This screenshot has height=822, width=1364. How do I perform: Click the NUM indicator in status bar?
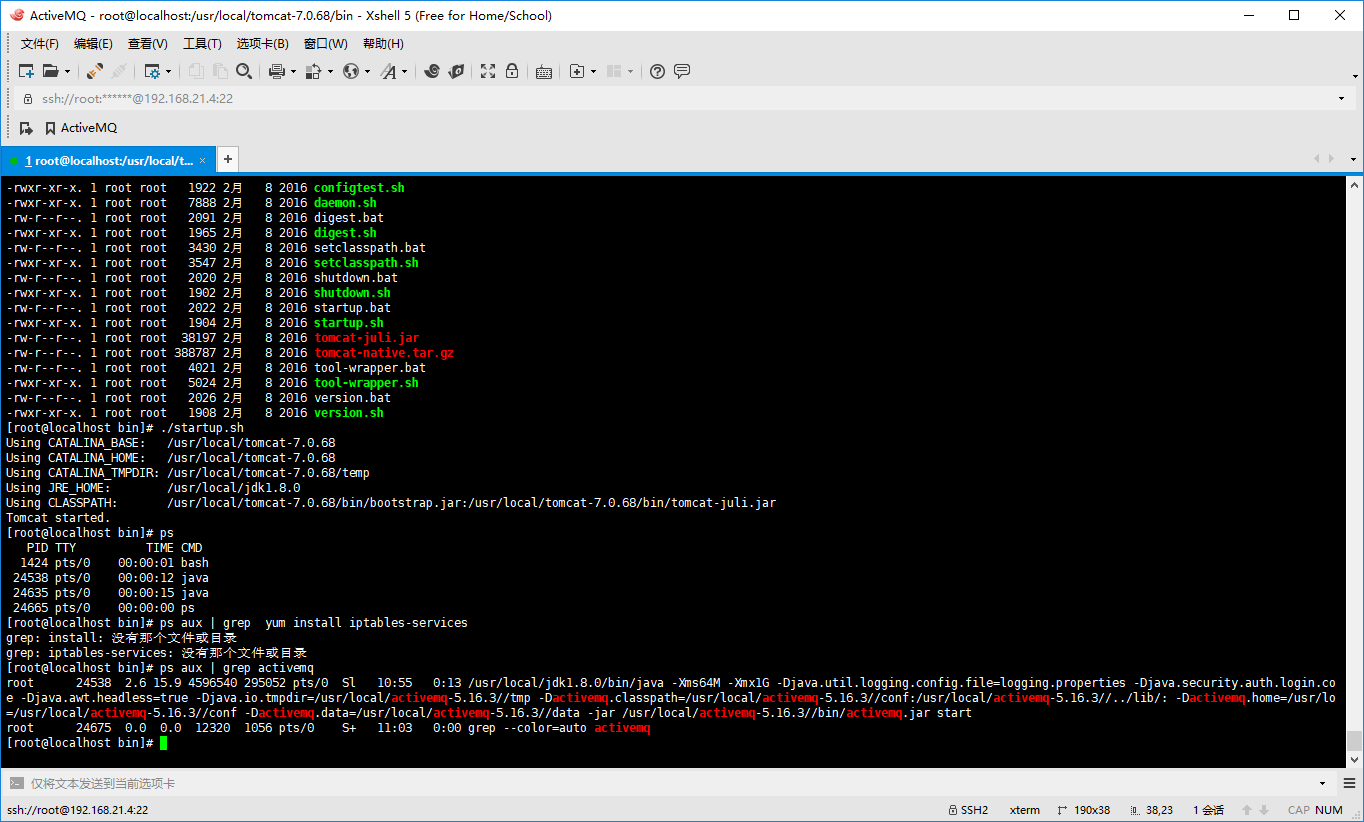pos(1329,810)
